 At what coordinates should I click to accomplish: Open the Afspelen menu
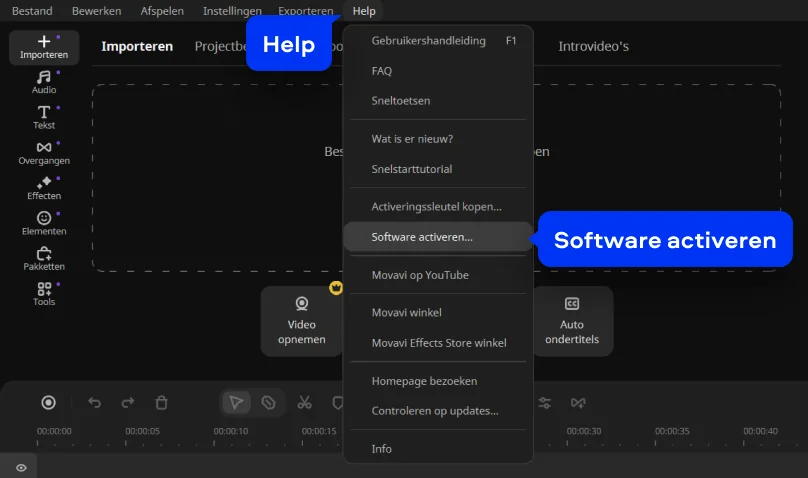162,11
